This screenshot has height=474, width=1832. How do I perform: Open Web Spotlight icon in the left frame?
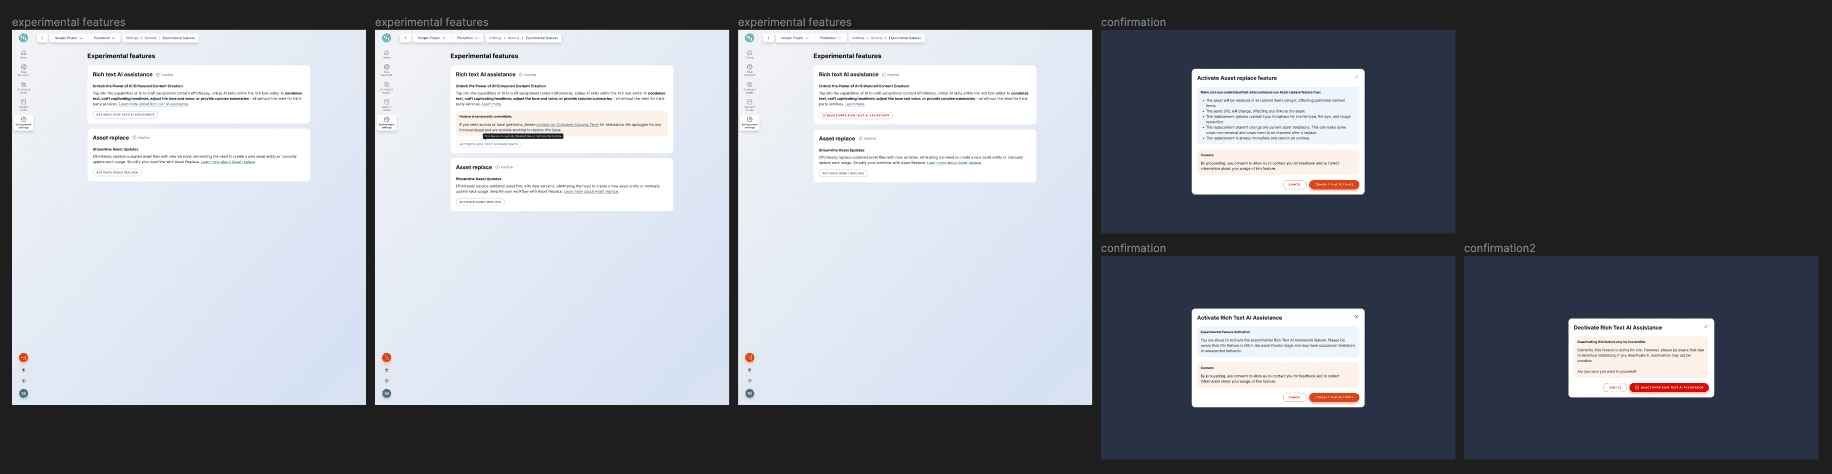click(x=23, y=70)
